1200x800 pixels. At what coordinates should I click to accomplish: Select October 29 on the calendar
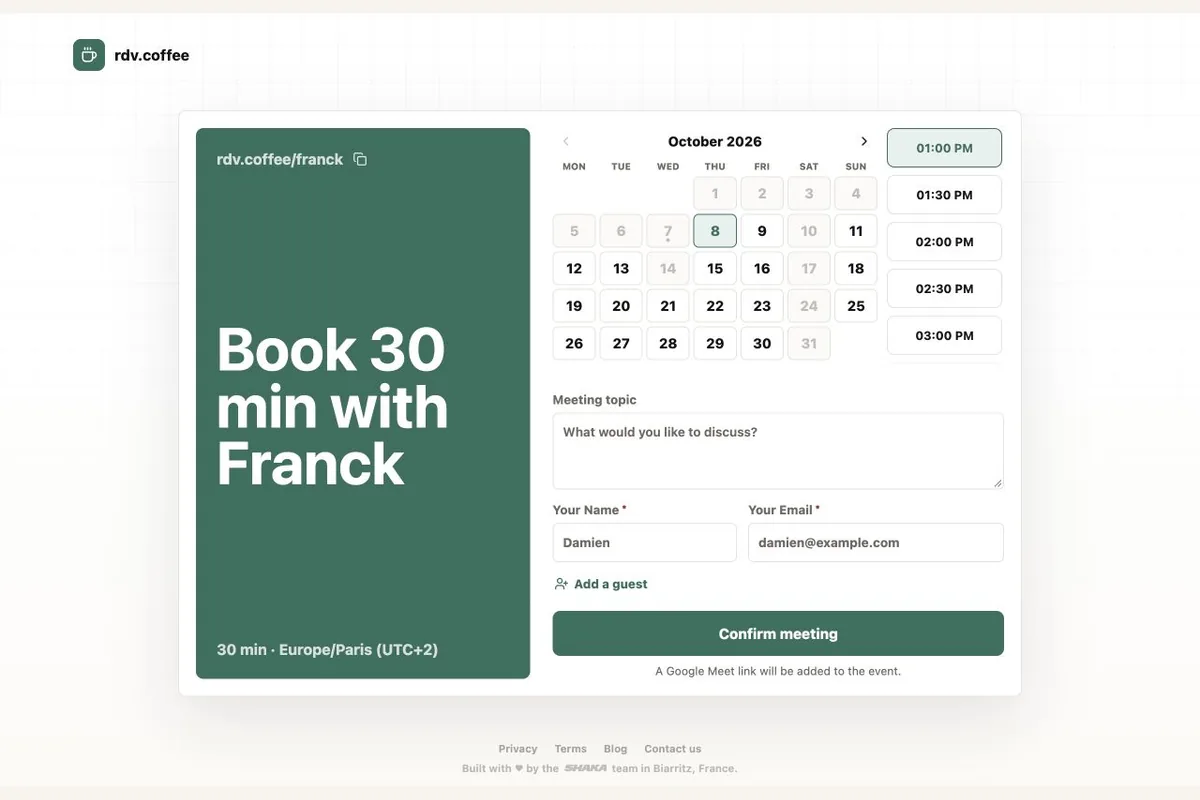coord(715,343)
